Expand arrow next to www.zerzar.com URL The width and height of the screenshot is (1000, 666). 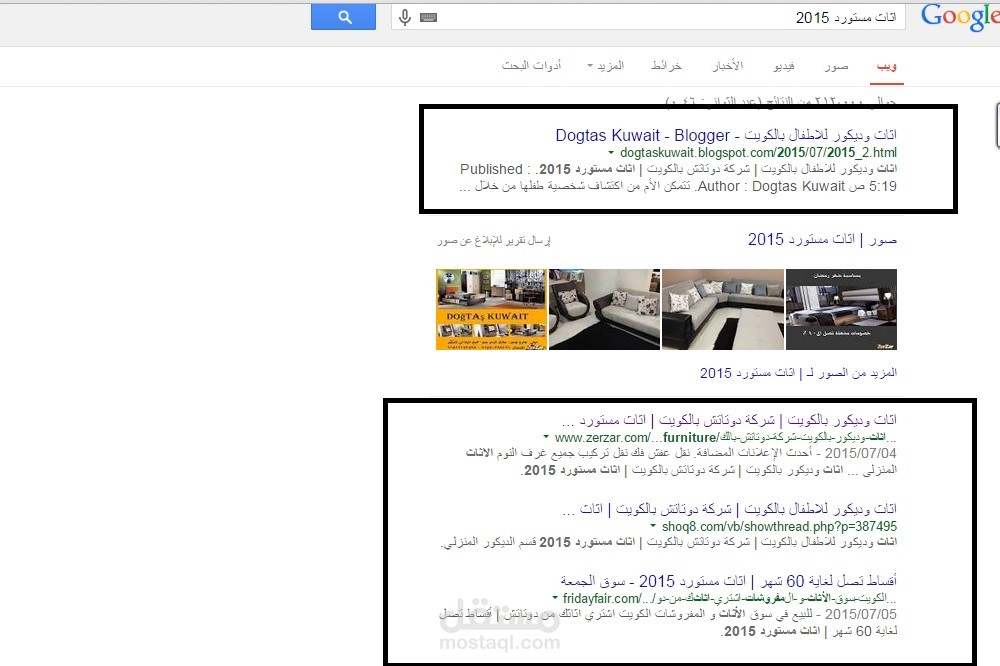point(546,438)
